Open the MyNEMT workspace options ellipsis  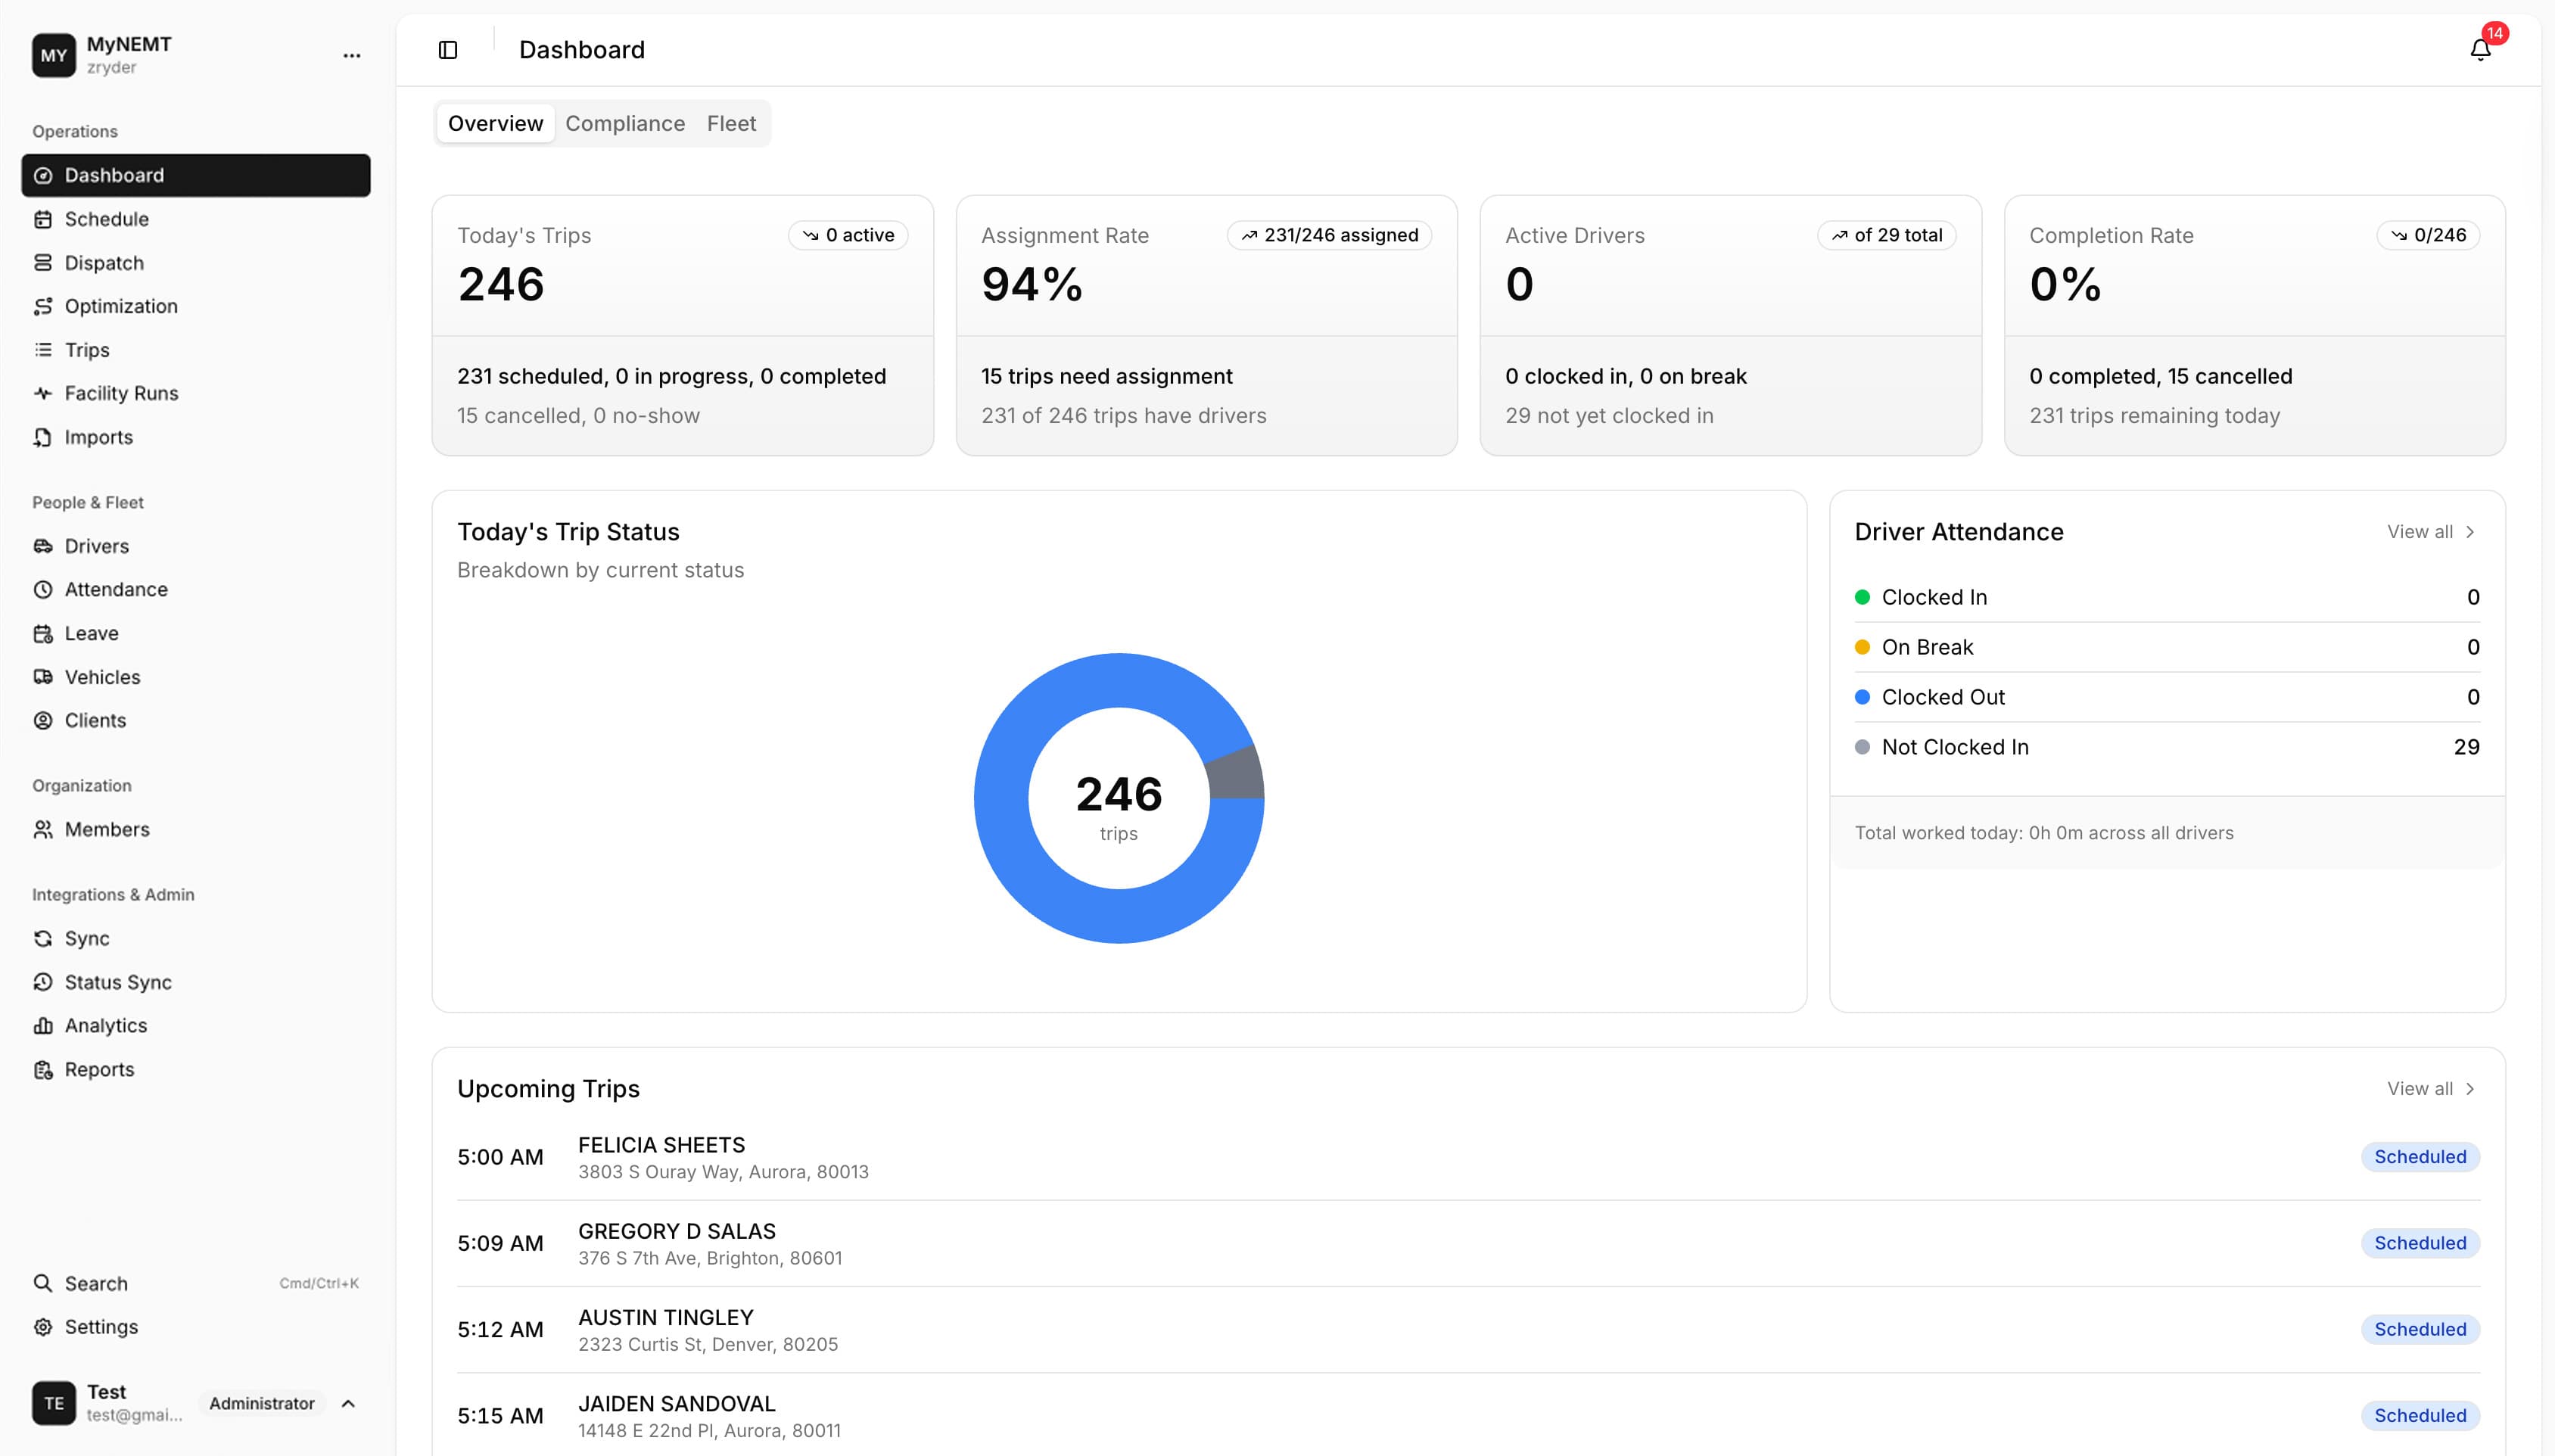pyautogui.click(x=351, y=55)
